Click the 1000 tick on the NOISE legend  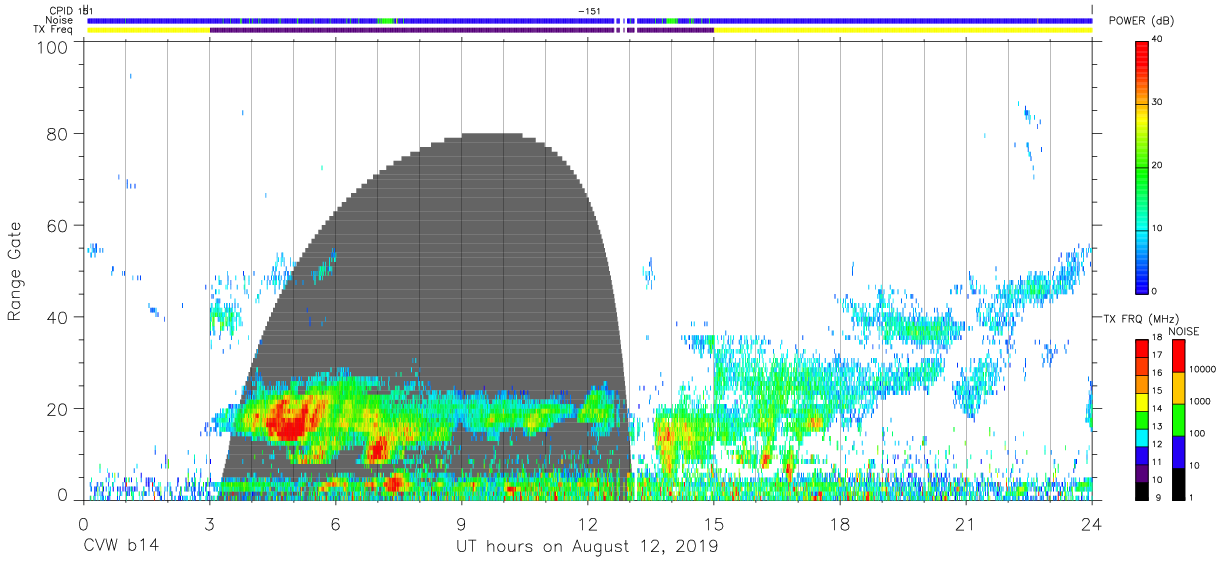click(1200, 402)
